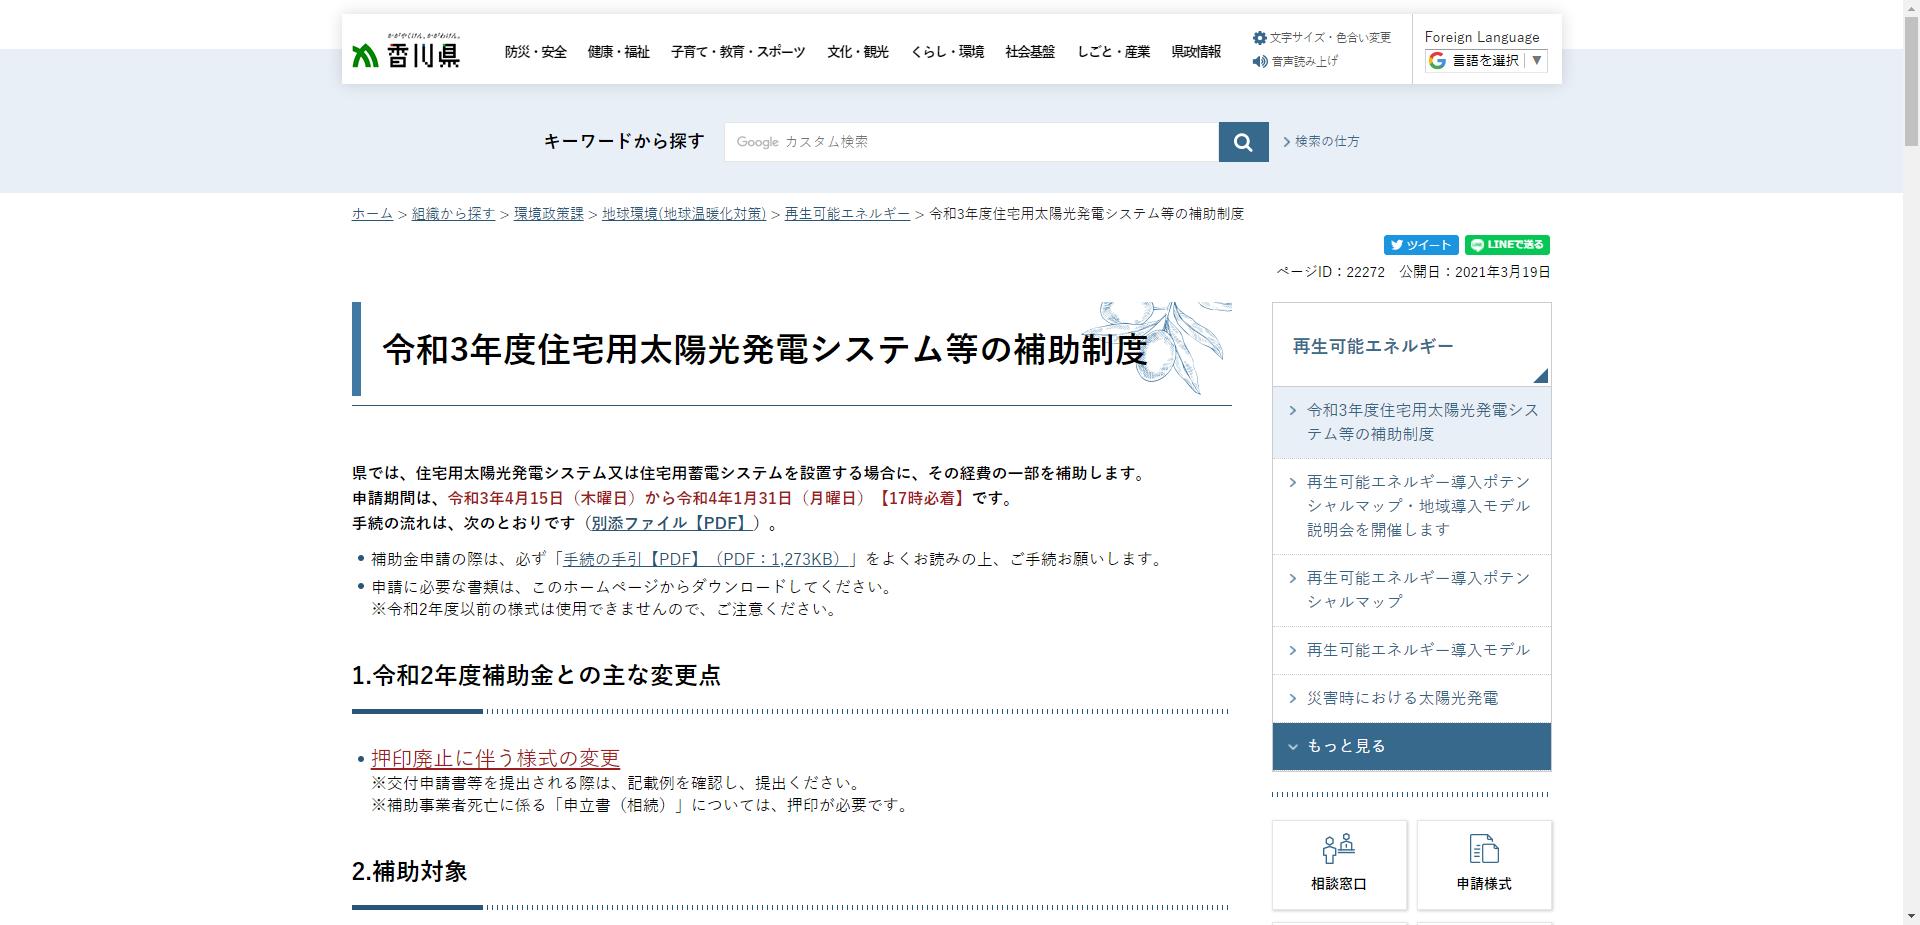Viewport: 1920px width, 925px height.
Task: Open the ホーム breadcrumb link
Action: pyautogui.click(x=371, y=213)
